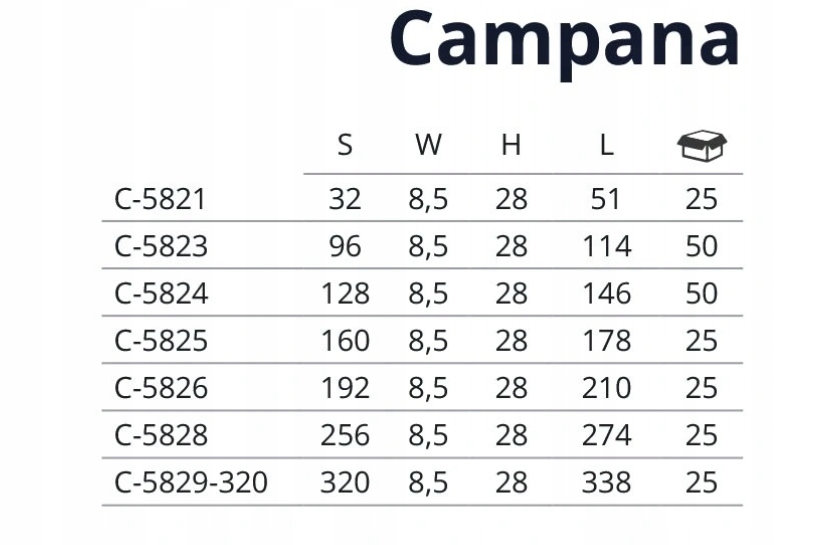Click product code C-5828
This screenshot has height=545, width=835.
pos(161,436)
